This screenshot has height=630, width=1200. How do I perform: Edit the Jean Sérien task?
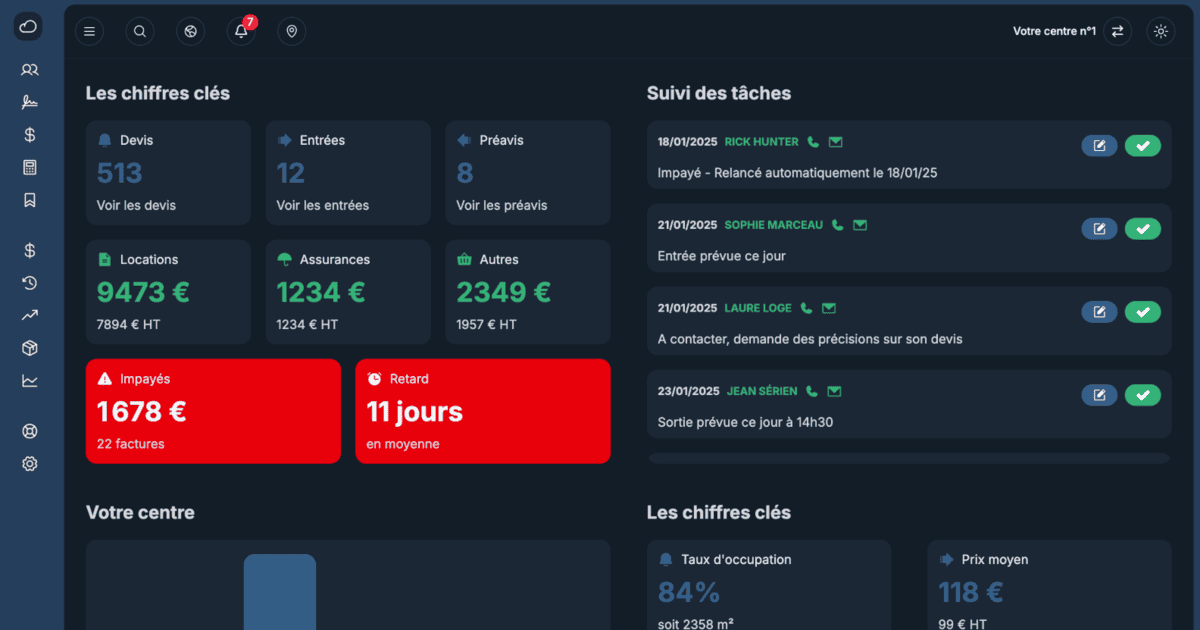click(x=1099, y=395)
